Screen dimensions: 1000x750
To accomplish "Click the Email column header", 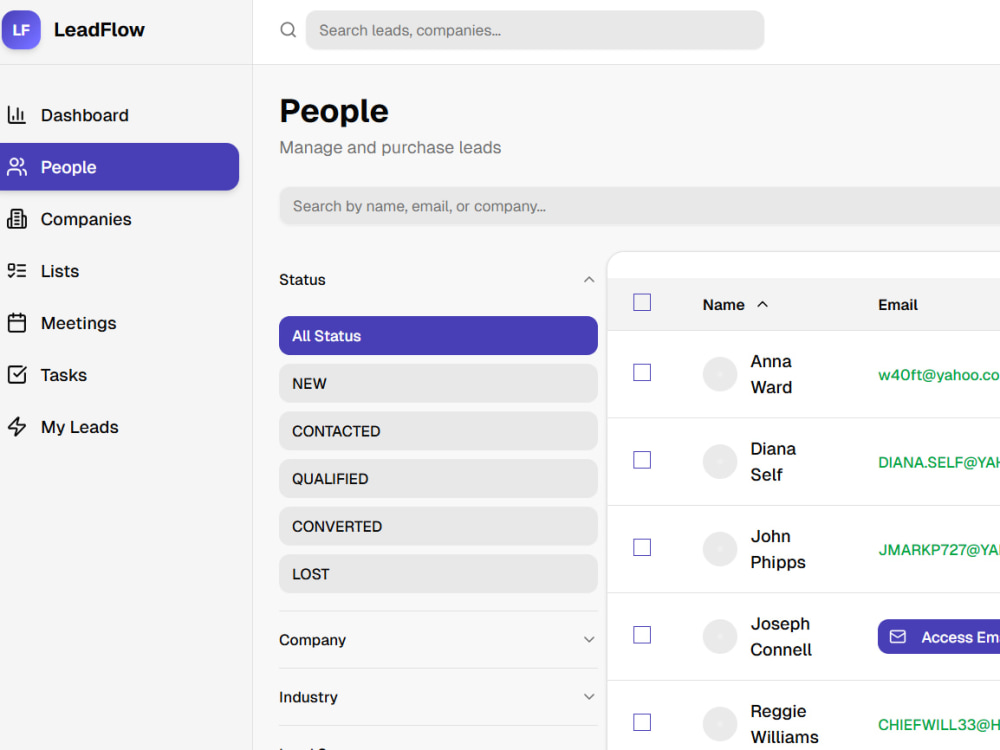I will (897, 305).
